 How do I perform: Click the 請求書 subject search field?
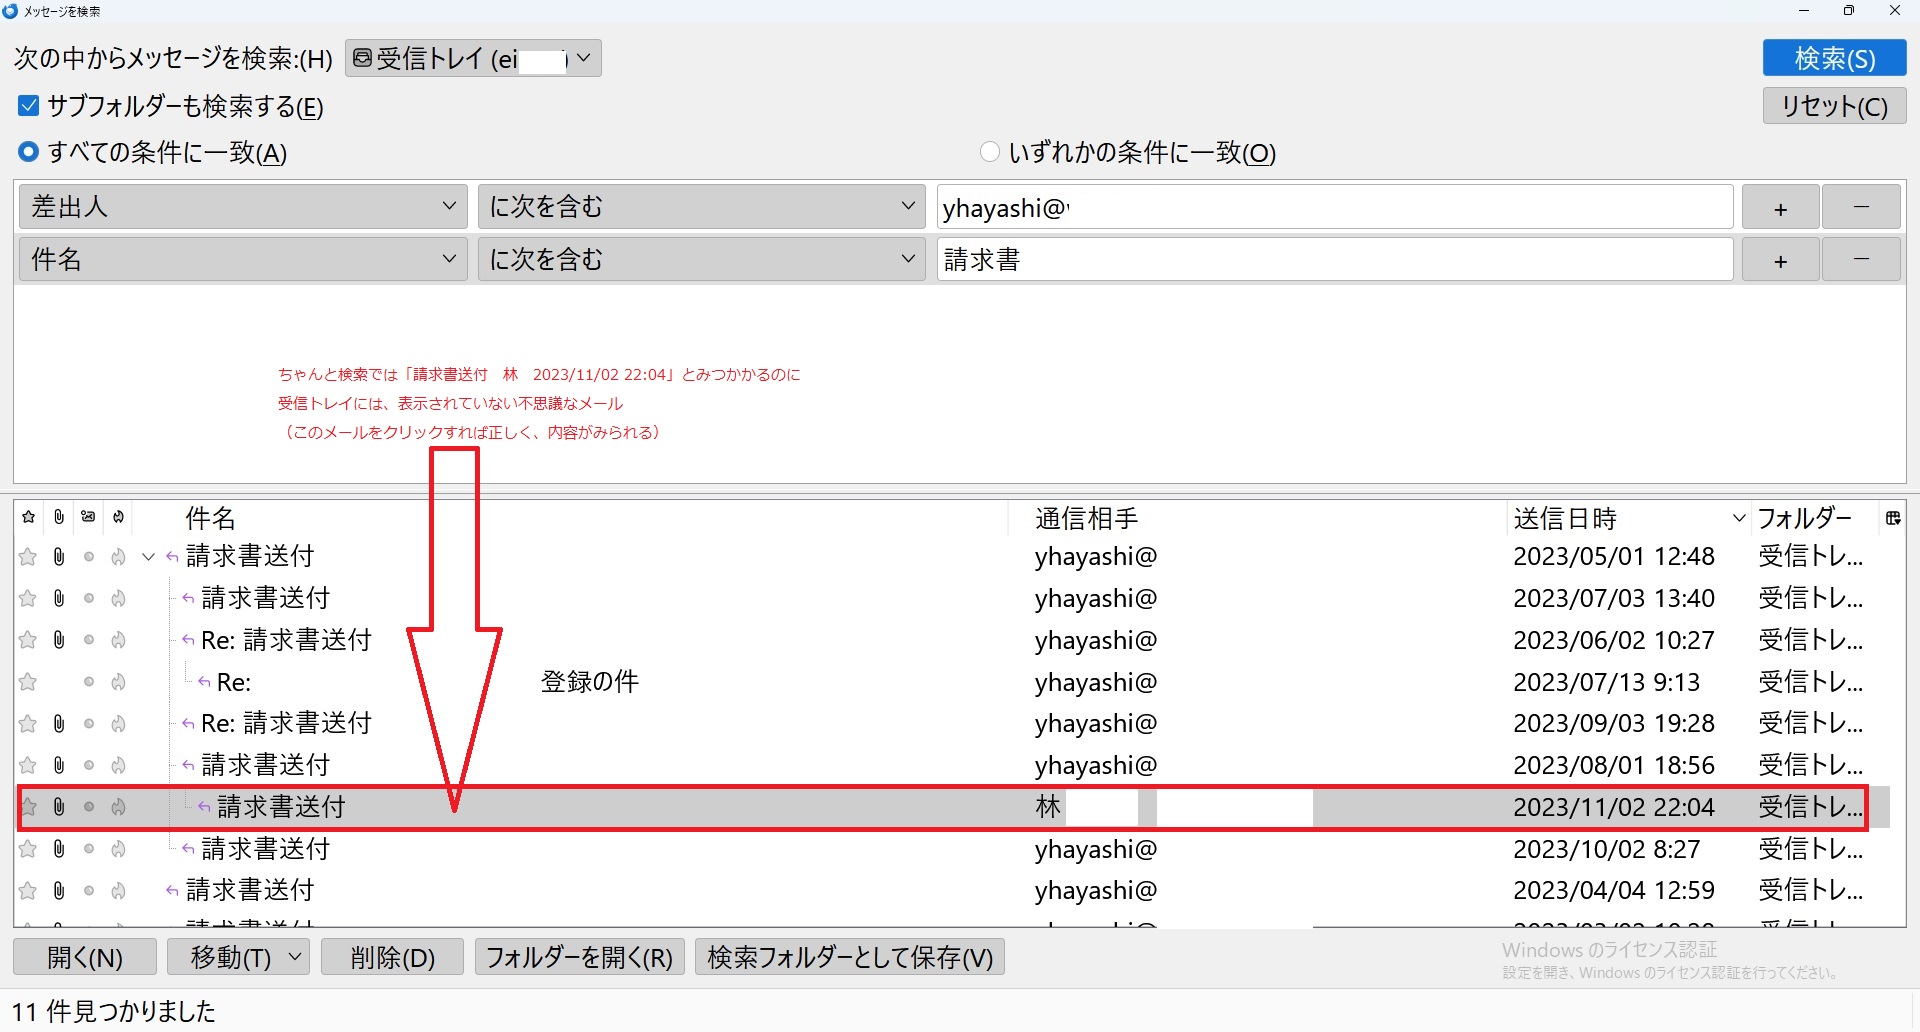(1334, 260)
